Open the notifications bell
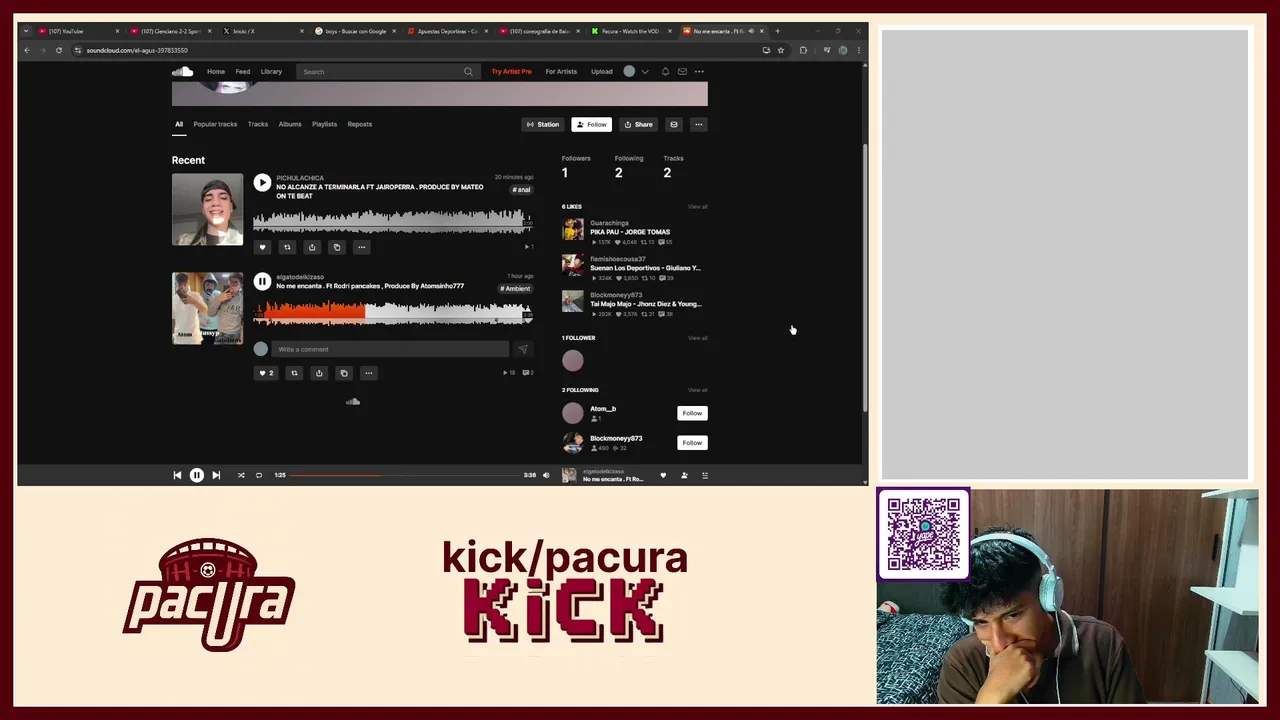 665,71
